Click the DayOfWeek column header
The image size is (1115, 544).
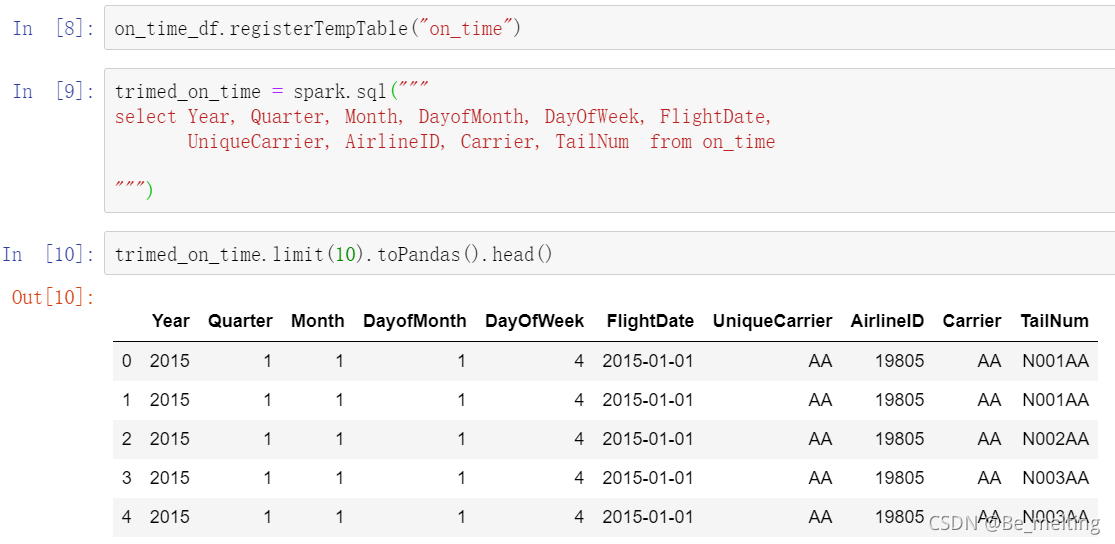tap(535, 321)
